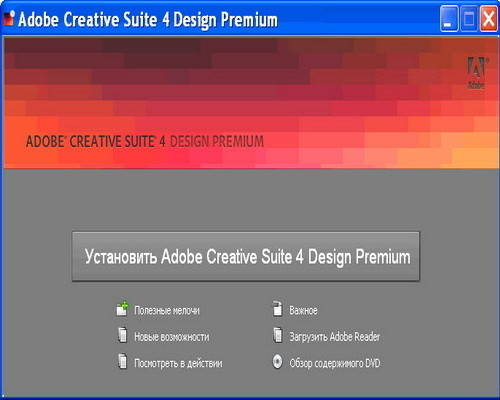Install Adobe Creative Suite 4 Design Premium
Viewport: 500px width, 400px height.
coord(246,257)
